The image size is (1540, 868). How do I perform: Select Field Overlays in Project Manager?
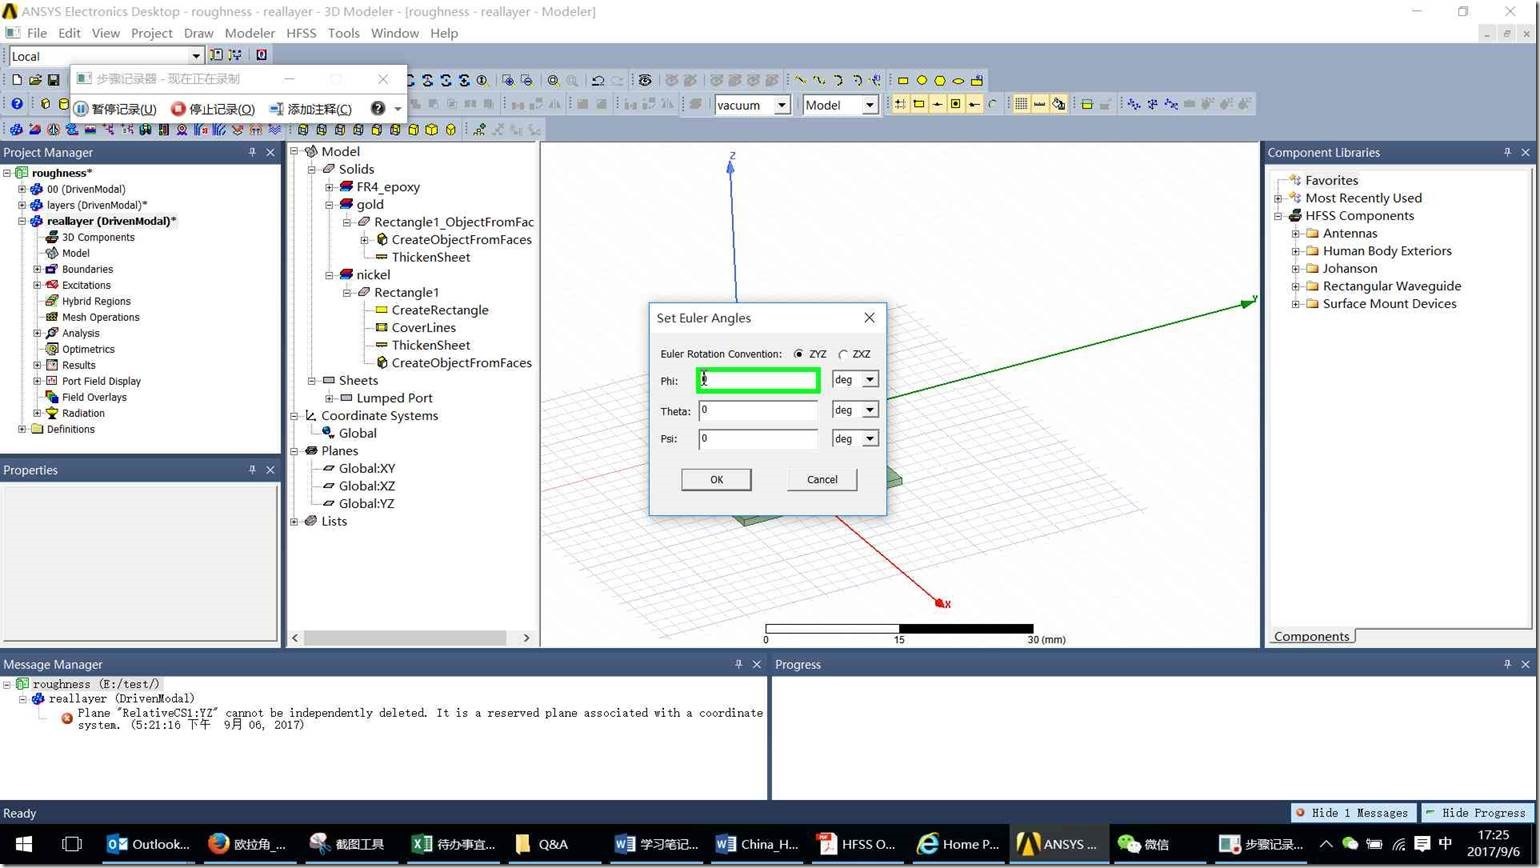94,397
